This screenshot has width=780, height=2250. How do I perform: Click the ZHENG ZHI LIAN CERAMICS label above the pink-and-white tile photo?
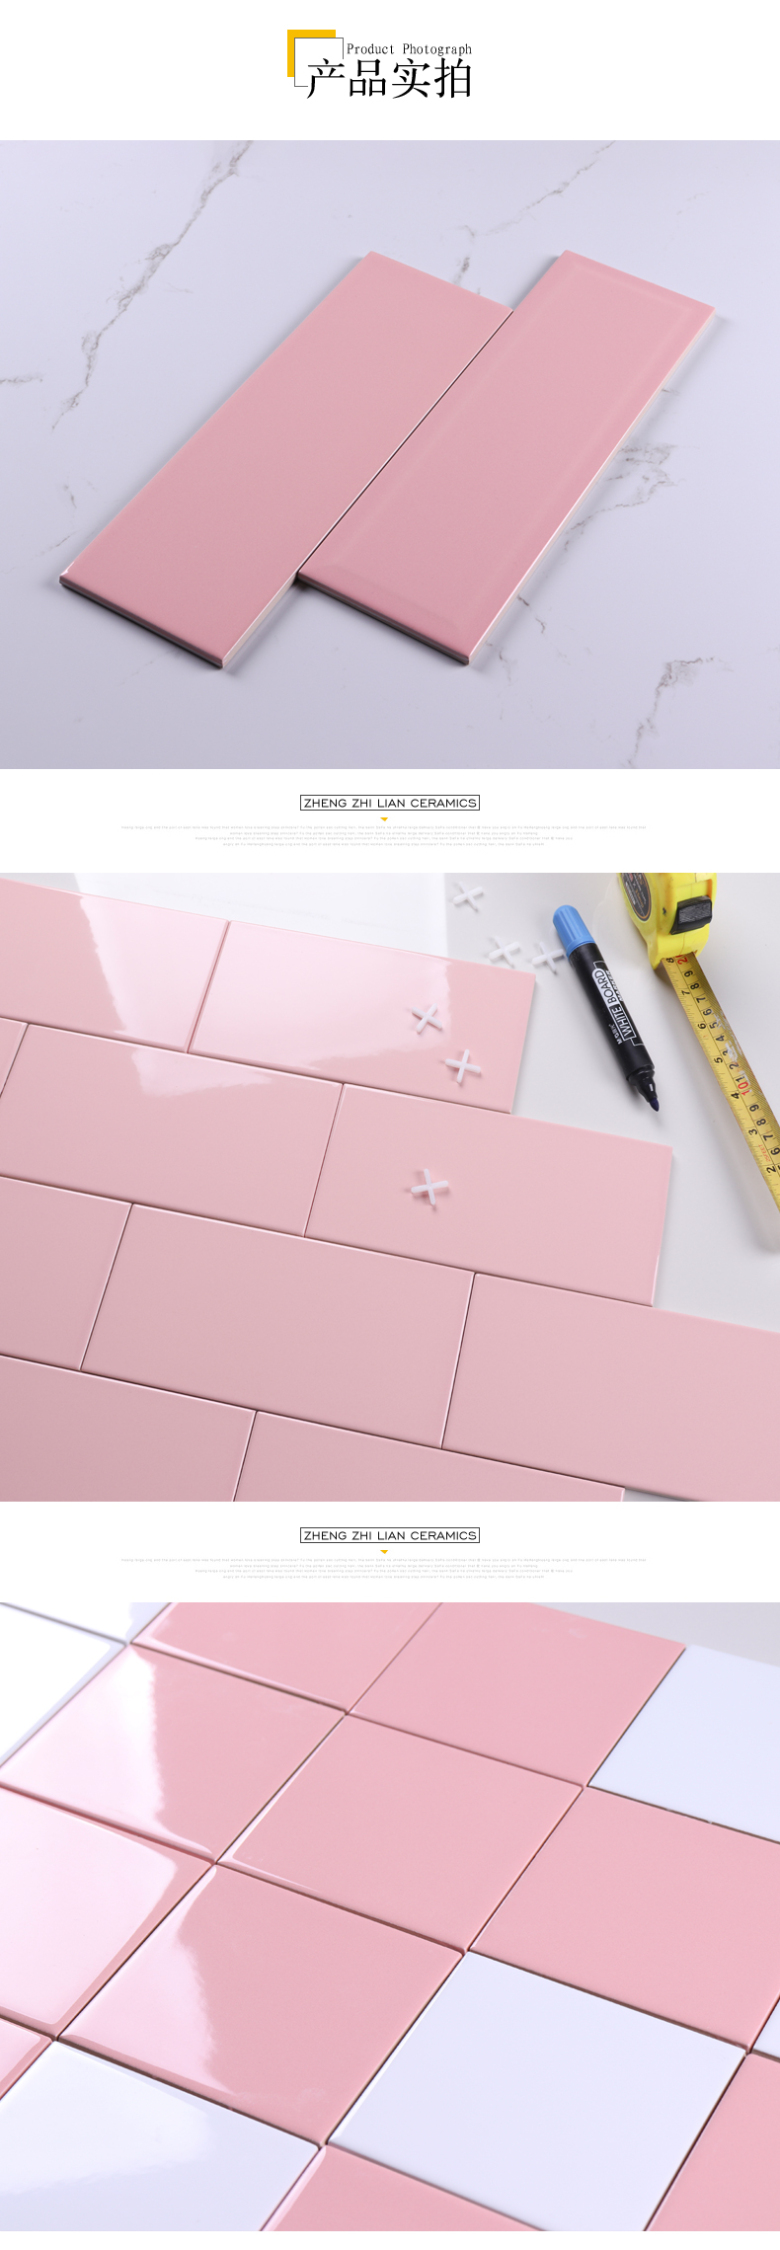pyautogui.click(x=390, y=1535)
